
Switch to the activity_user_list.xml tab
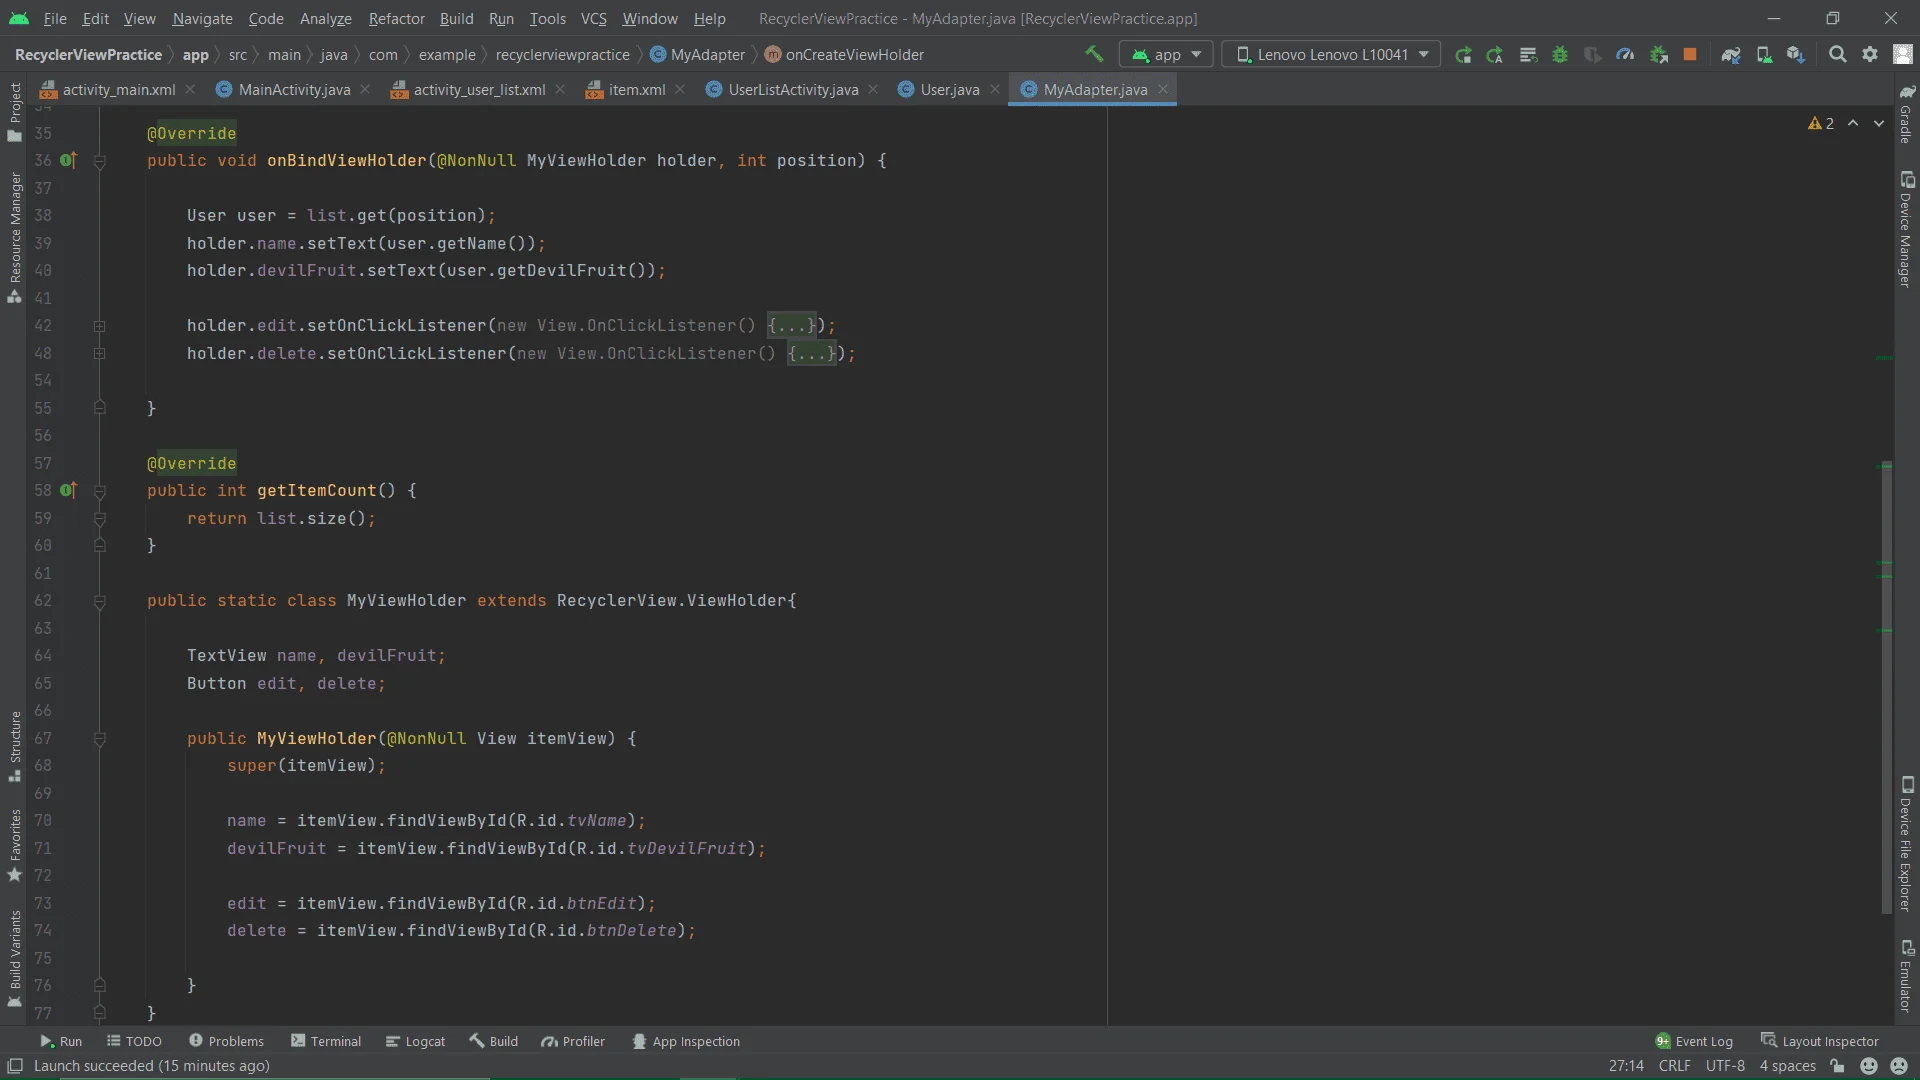tap(479, 89)
